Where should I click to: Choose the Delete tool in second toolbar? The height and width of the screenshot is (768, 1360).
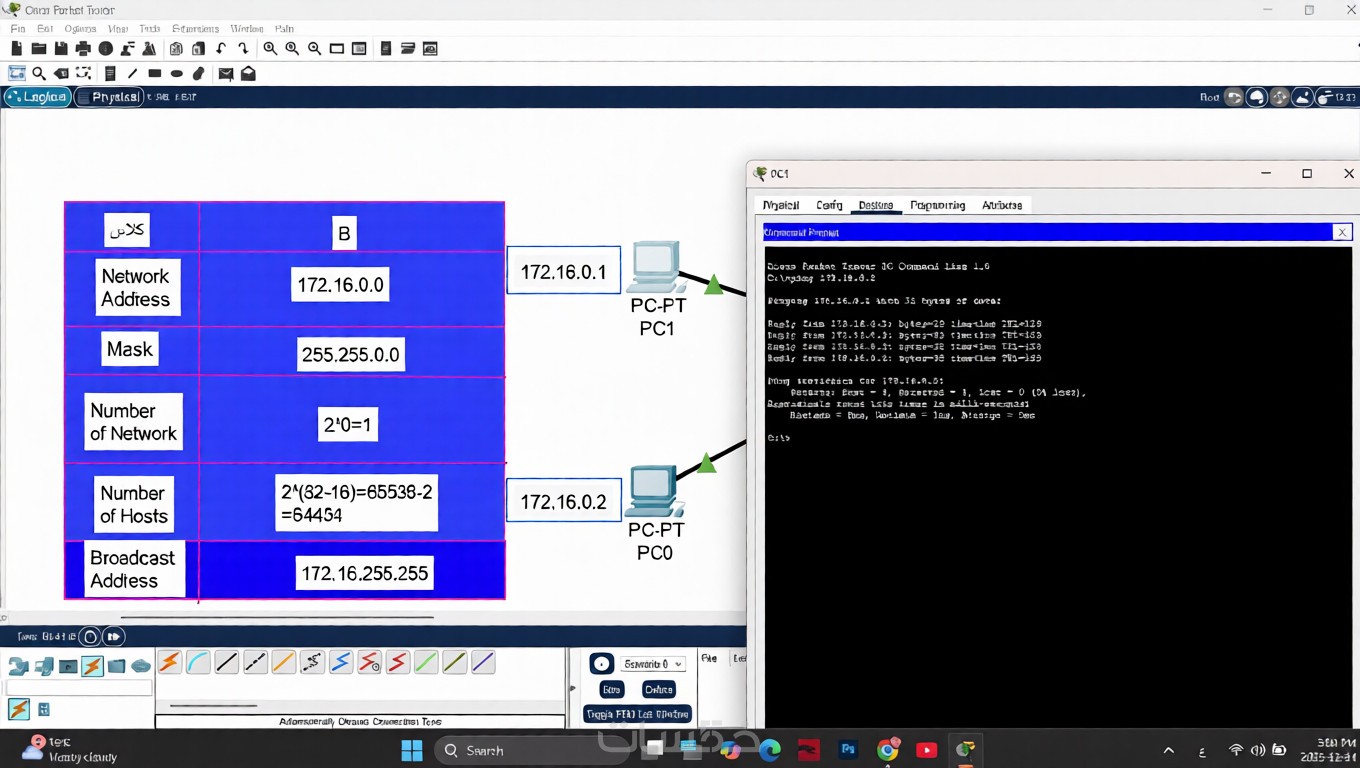click(x=62, y=73)
